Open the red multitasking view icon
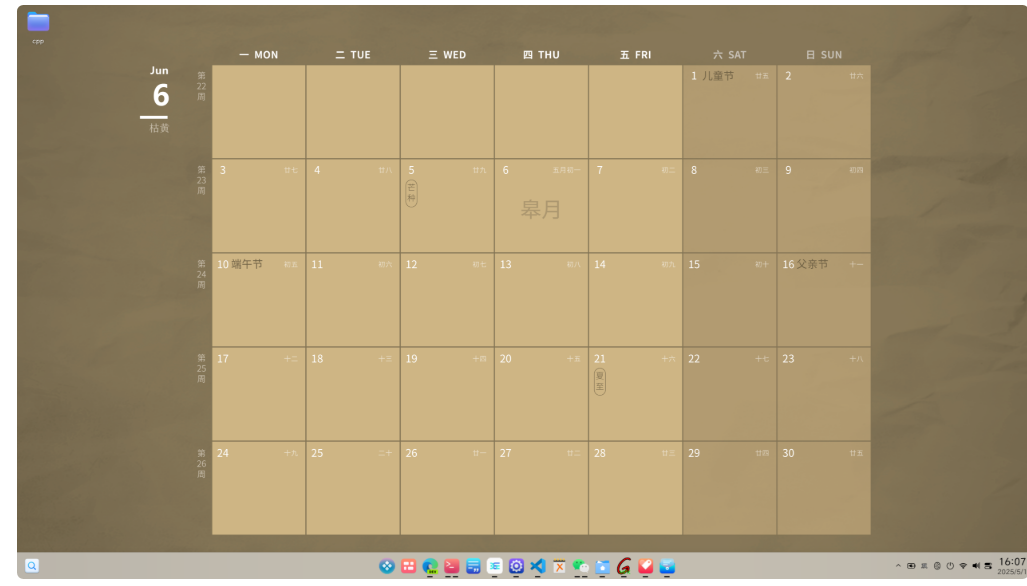The width and height of the screenshot is (1027, 586). 409,566
